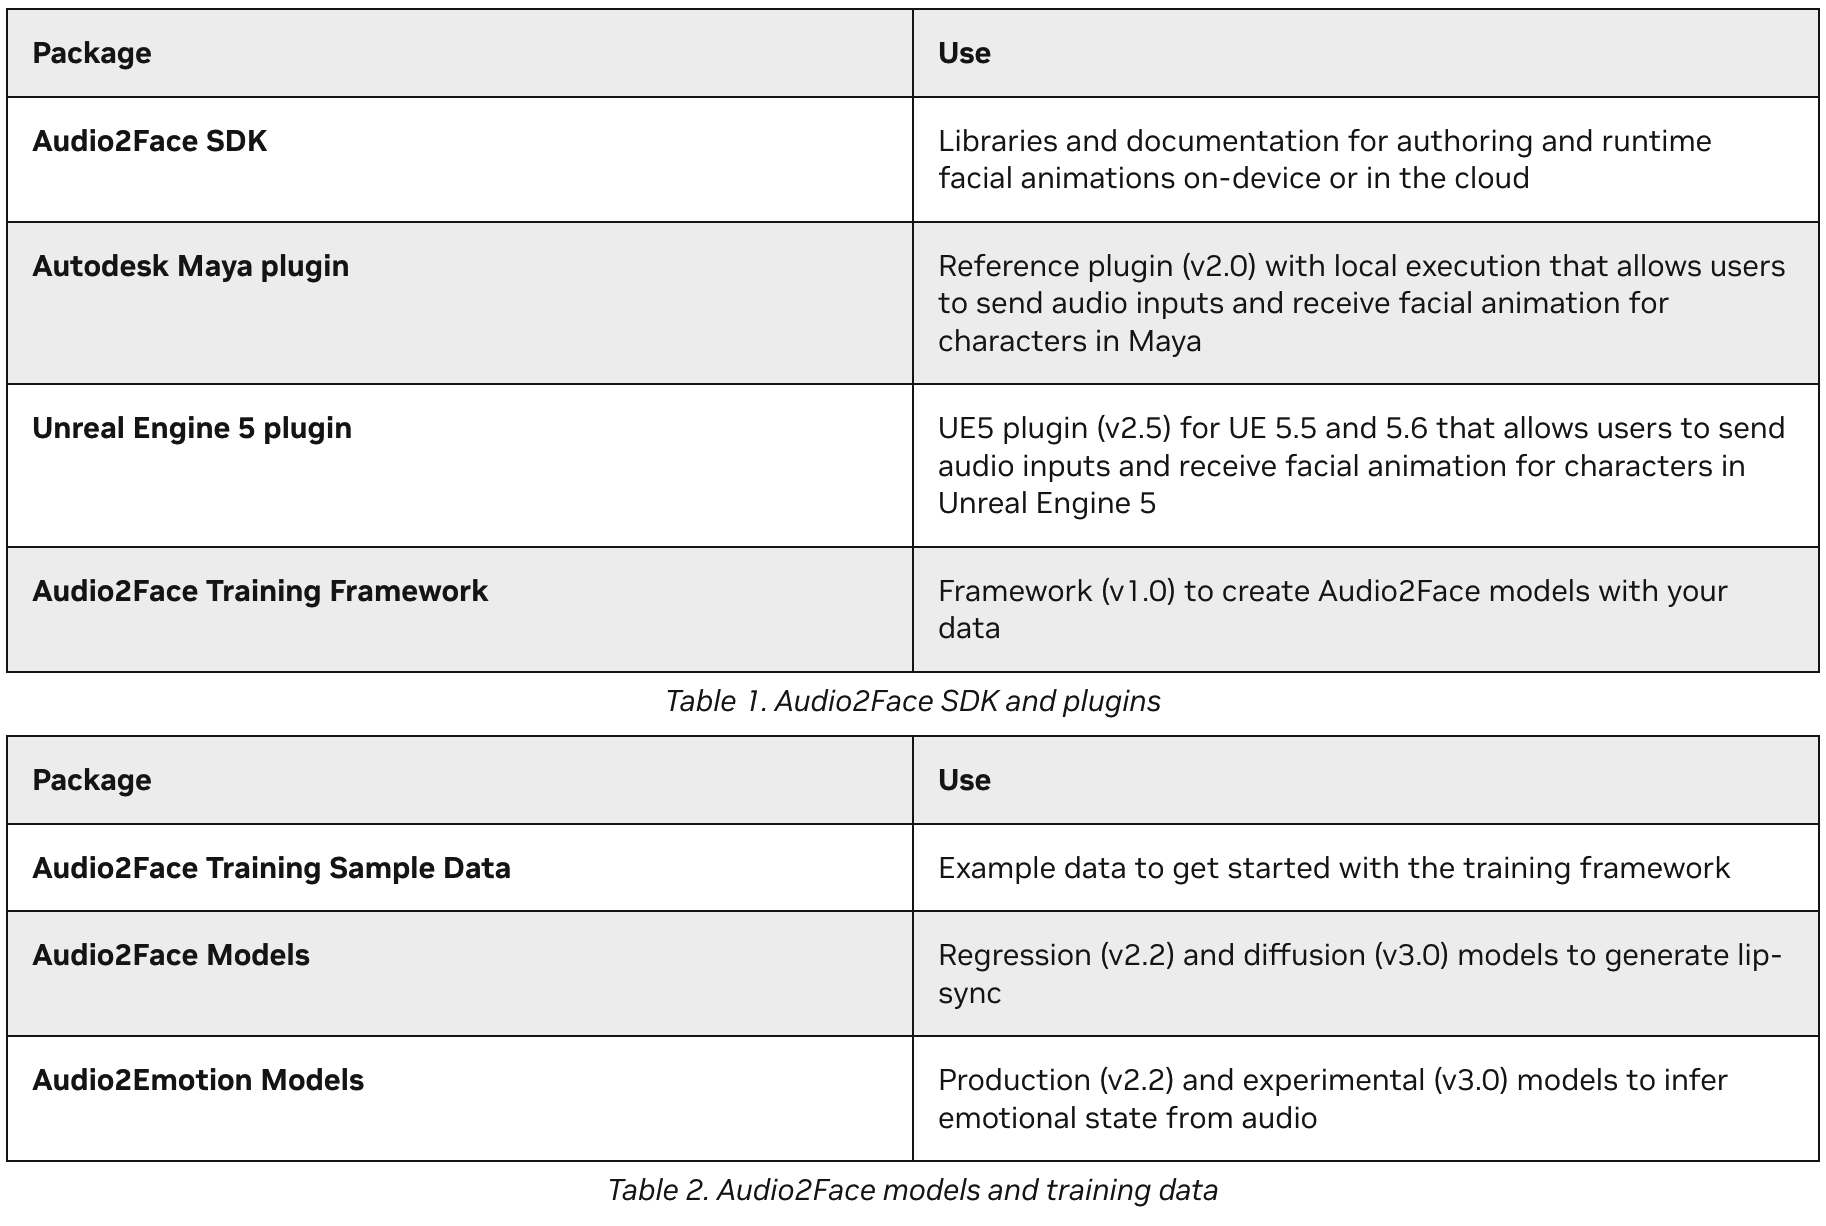Click the Table 2 caption text
This screenshot has height=1226, width=1826.
(x=912, y=1190)
